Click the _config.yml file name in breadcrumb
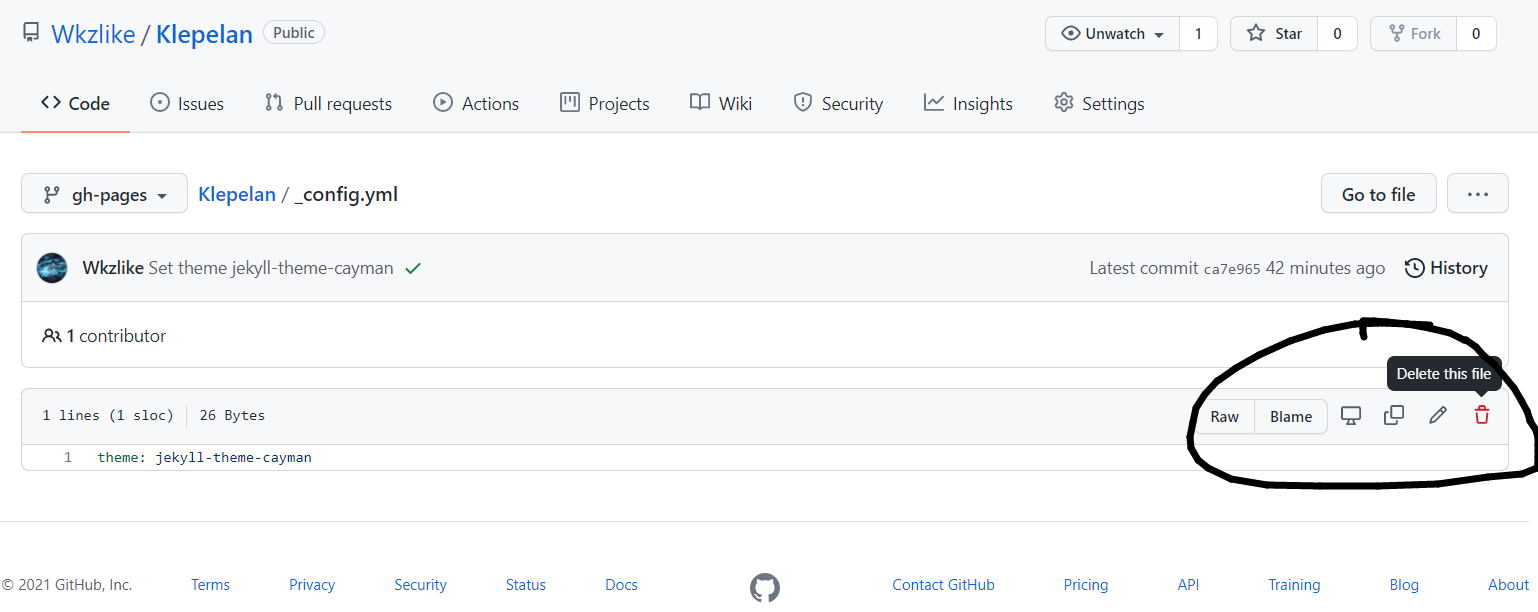This screenshot has height=612, width=1538. coord(346,194)
